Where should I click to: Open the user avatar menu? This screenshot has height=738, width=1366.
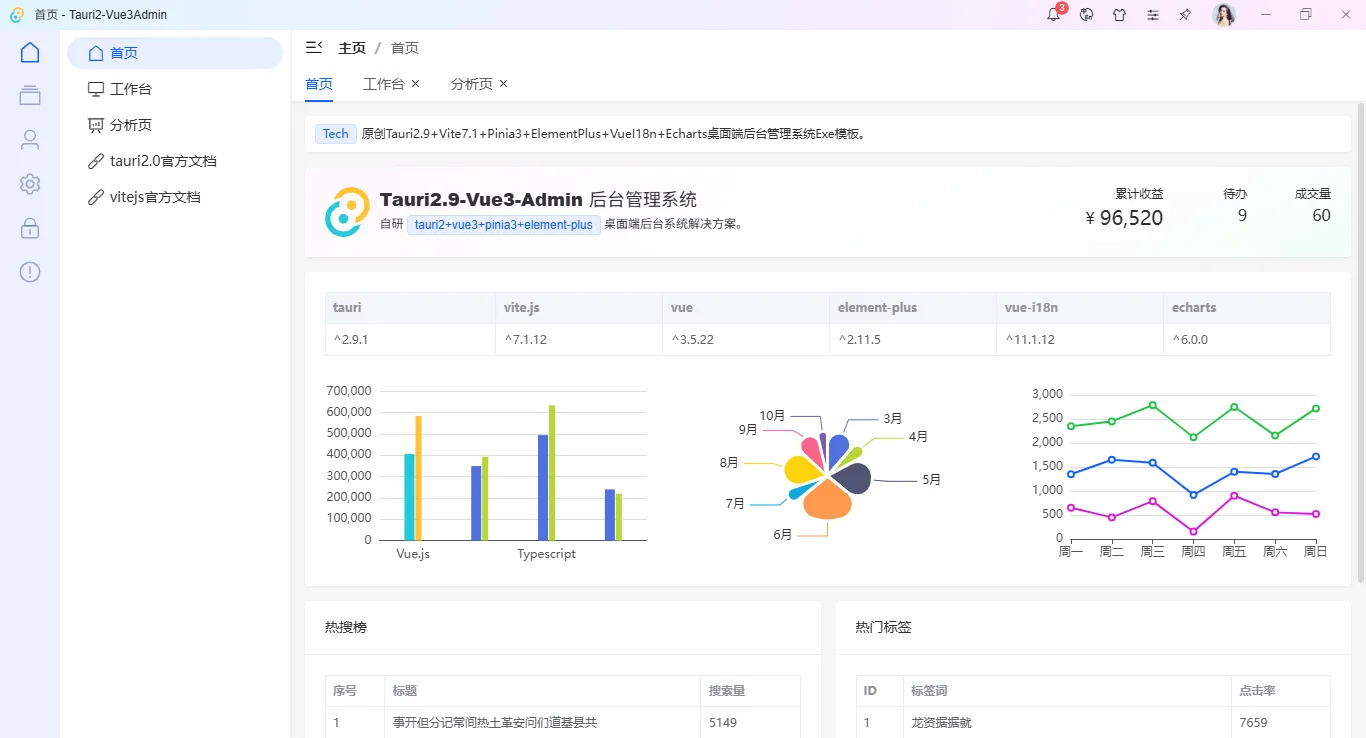click(x=1223, y=15)
